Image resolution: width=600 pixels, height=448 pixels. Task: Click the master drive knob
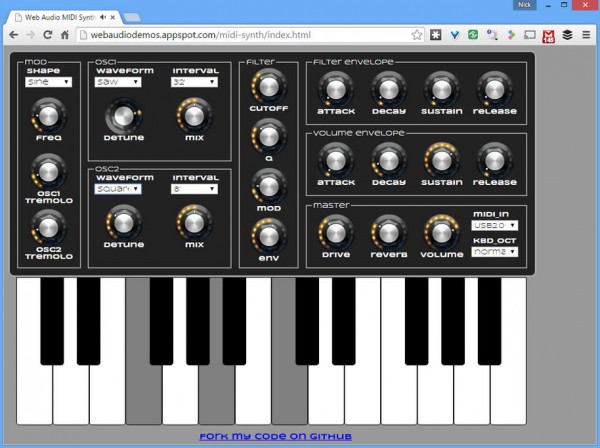point(336,233)
